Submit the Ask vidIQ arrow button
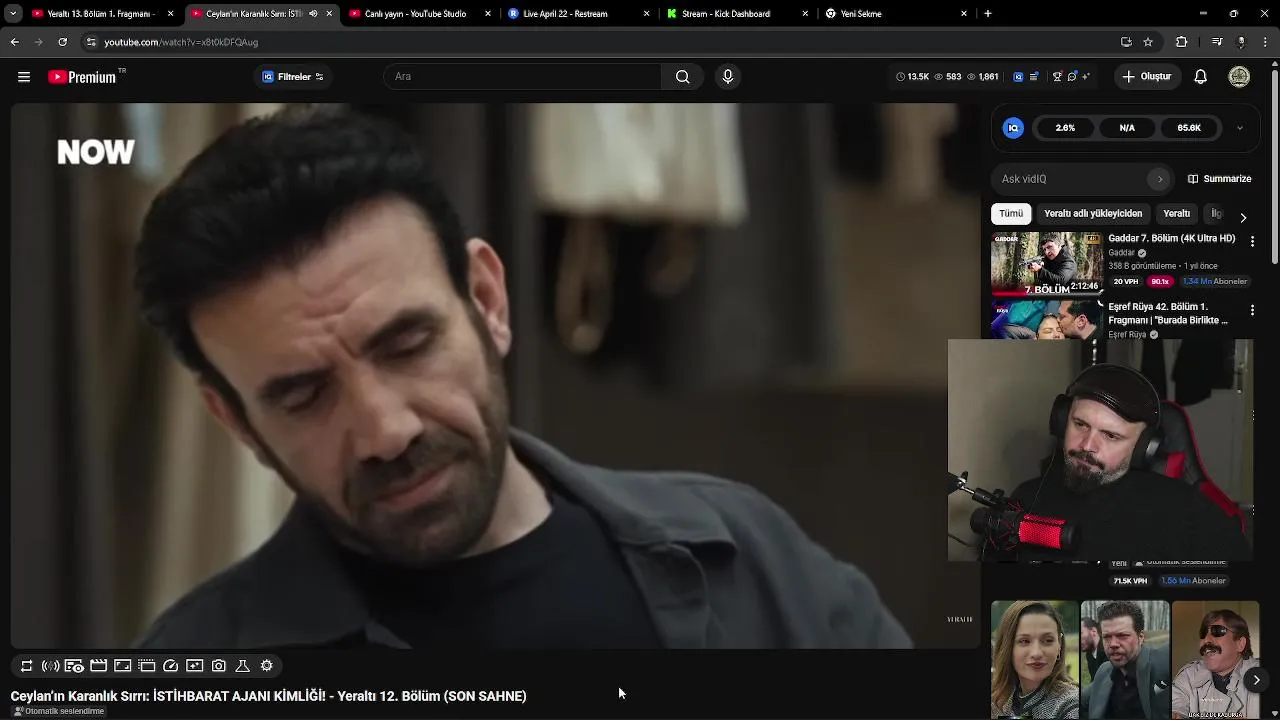Screen dimensions: 1280x720 tap(1160, 179)
